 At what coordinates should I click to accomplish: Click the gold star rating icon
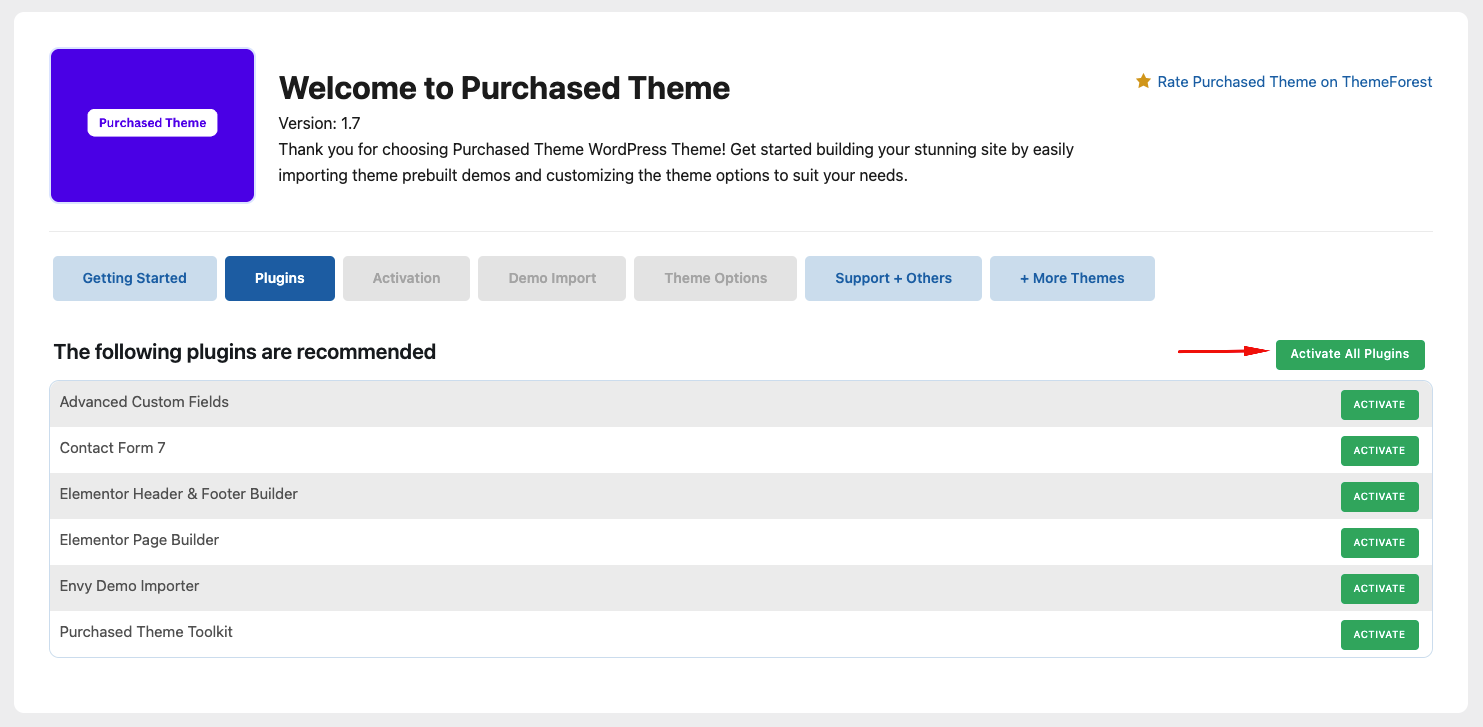[1143, 81]
